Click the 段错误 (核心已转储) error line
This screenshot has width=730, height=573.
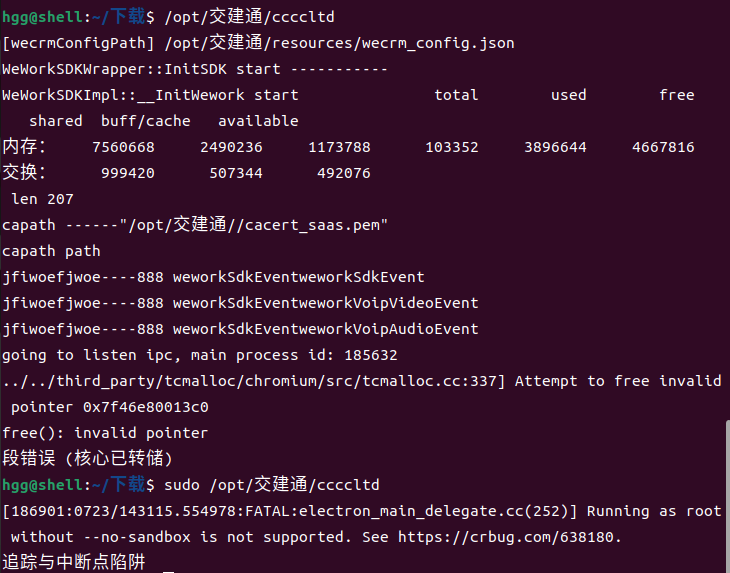88,458
